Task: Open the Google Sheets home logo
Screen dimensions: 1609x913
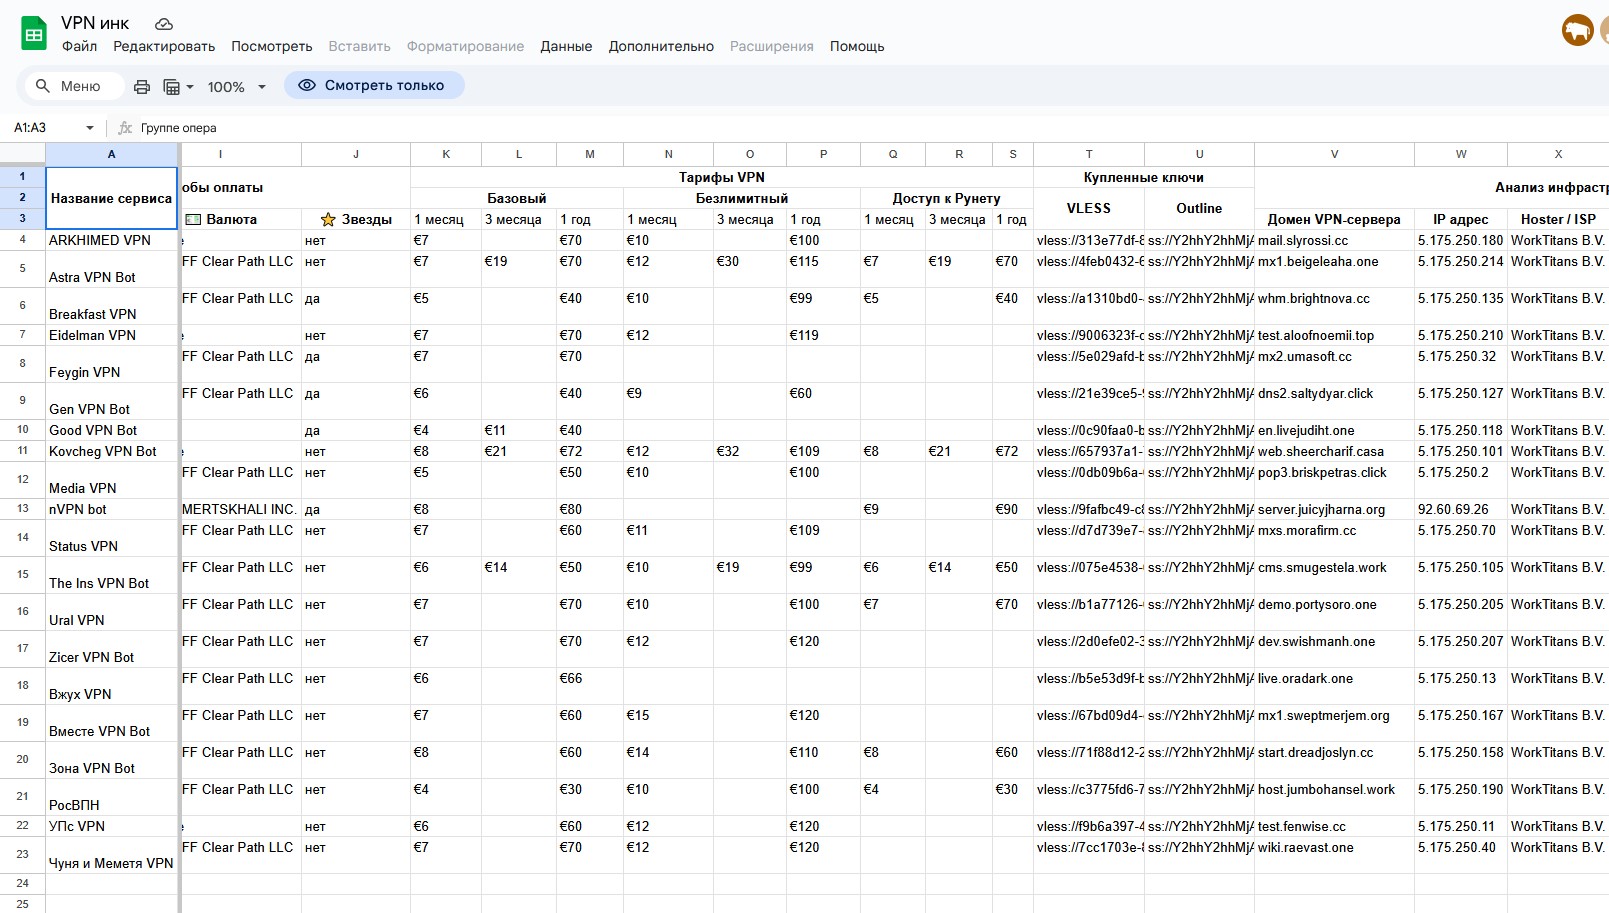Action: tap(34, 34)
